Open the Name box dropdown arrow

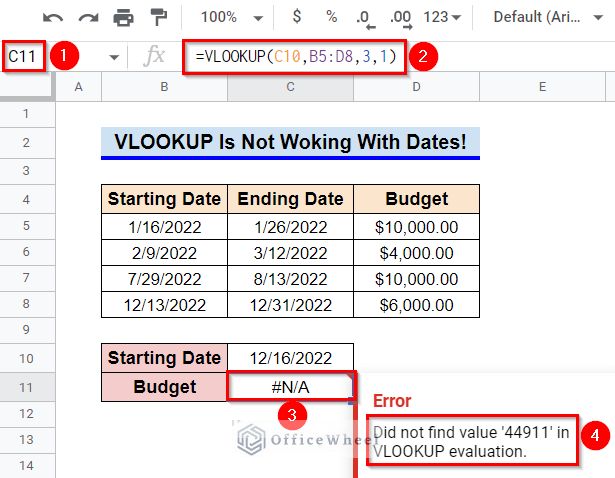coord(114,58)
